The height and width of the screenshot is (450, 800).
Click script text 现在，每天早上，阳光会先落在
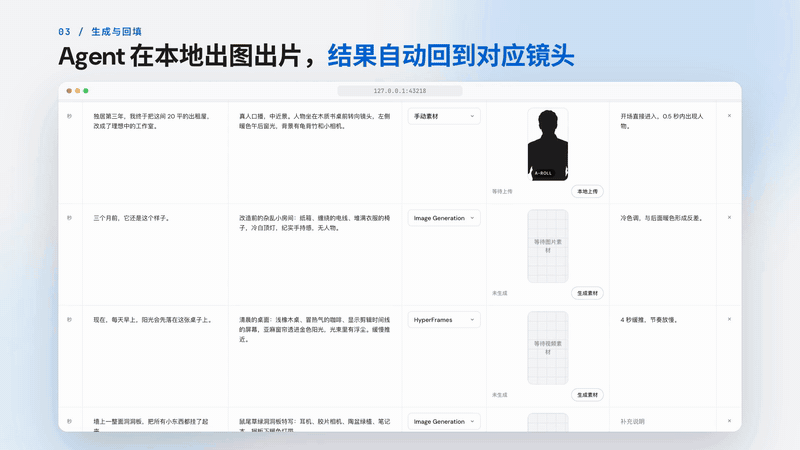(x=153, y=320)
